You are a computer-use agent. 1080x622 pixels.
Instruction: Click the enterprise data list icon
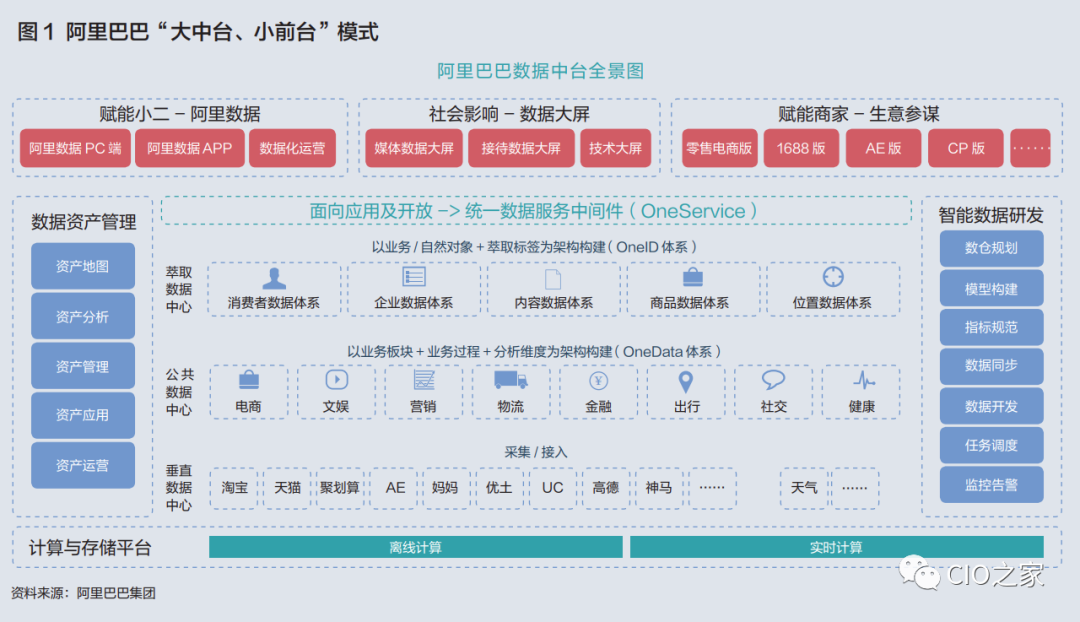coord(413,278)
